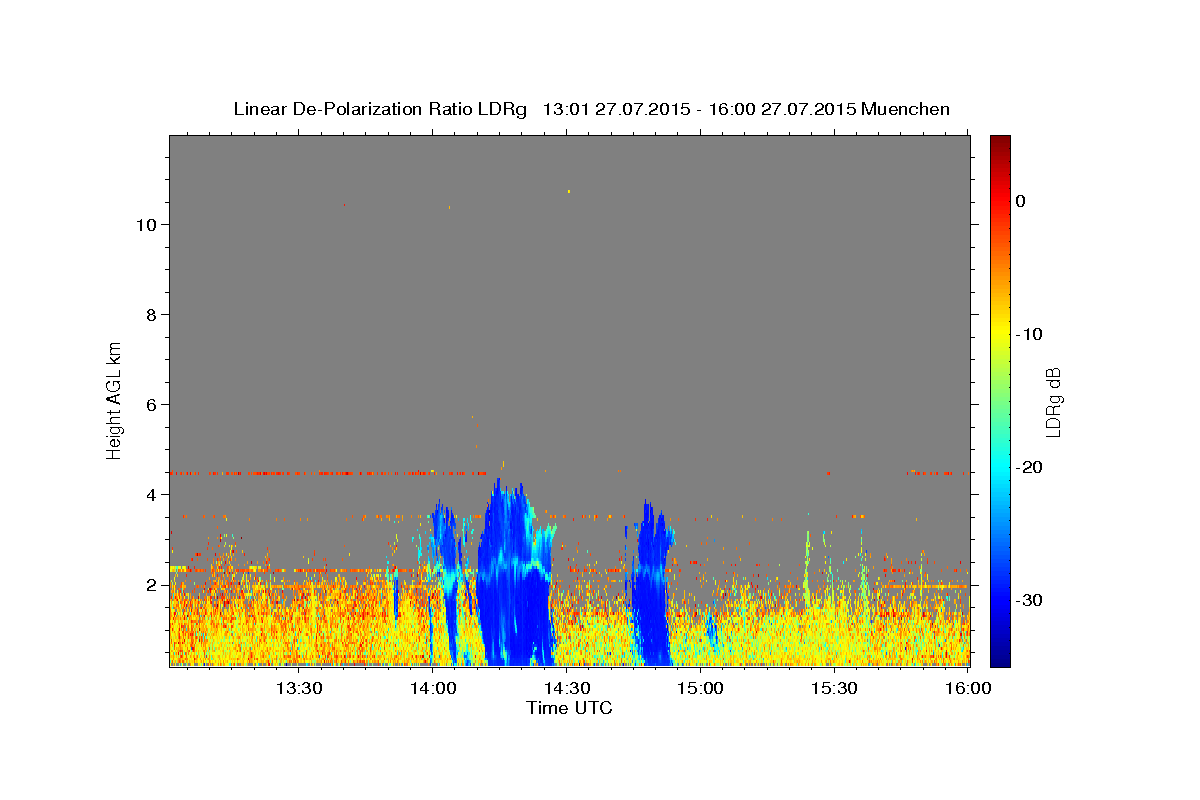Image resolution: width=1200 pixels, height=800 pixels.
Task: Click the blue precipitation column near 14:50
Action: coord(652,583)
